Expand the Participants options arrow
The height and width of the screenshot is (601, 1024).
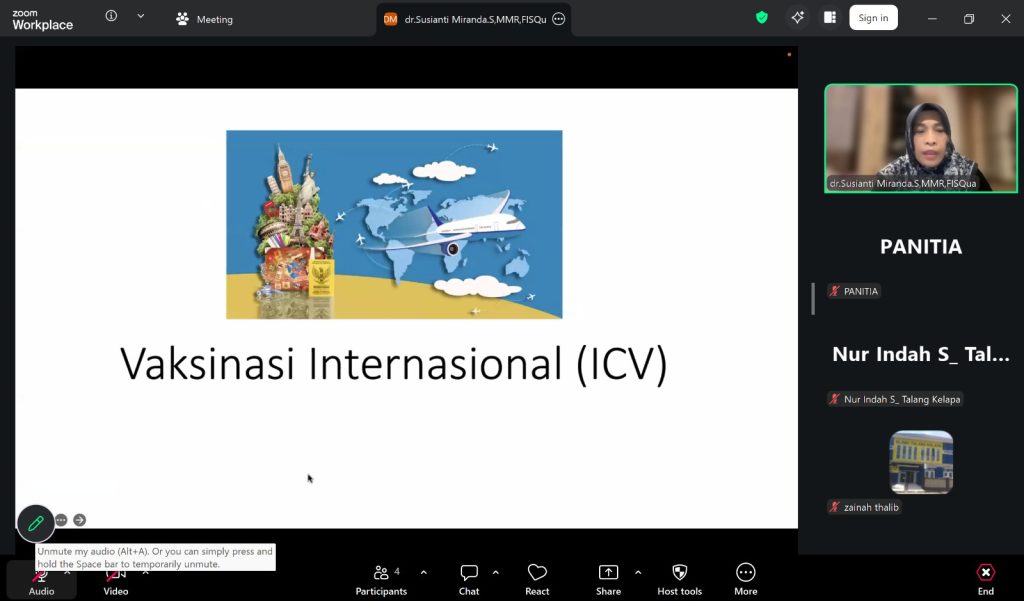click(424, 572)
